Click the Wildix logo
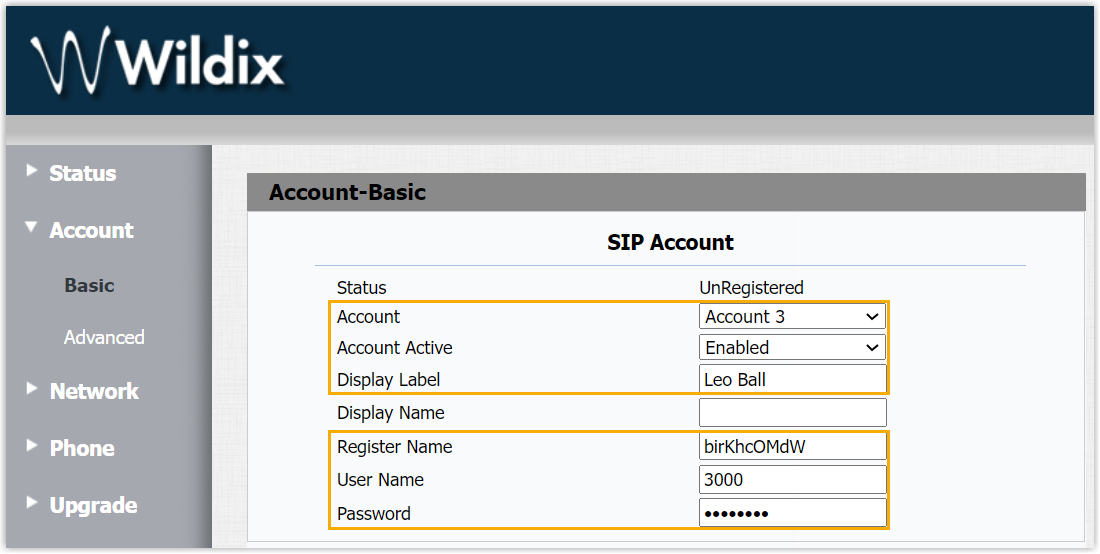Screen dimensions: 1100x554 click(157, 62)
